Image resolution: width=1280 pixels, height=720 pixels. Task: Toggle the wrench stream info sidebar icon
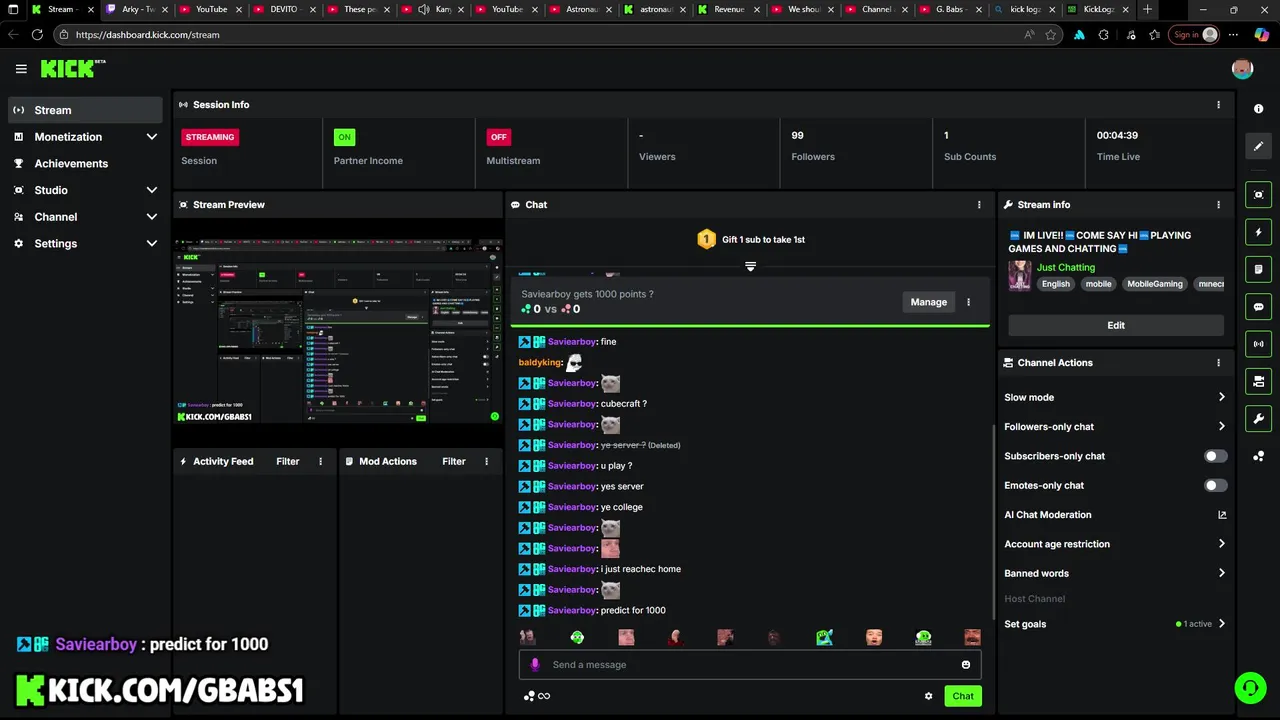coord(1259,418)
